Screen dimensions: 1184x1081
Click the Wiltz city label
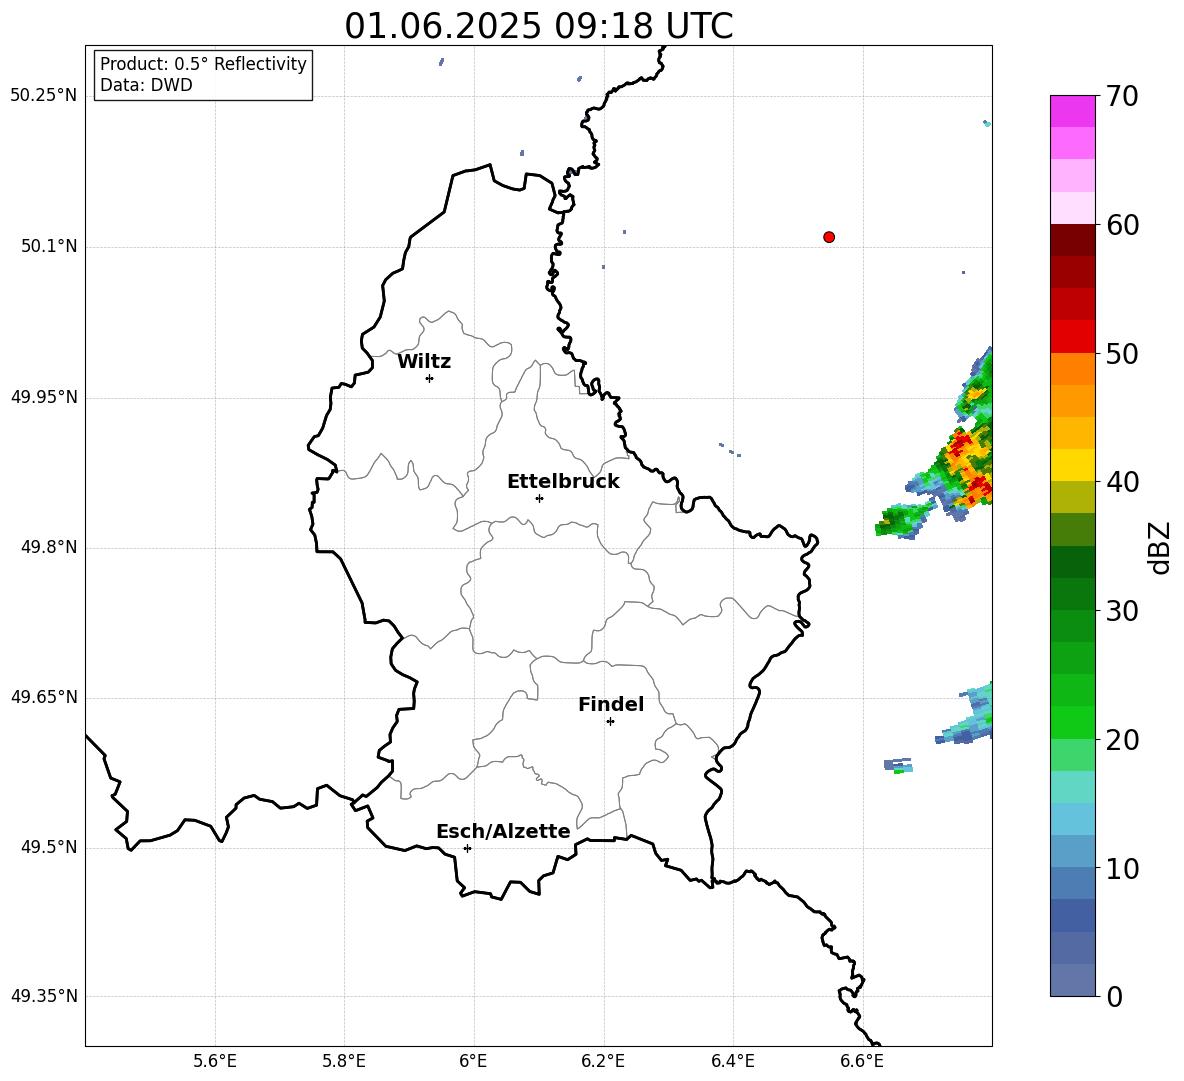point(424,362)
